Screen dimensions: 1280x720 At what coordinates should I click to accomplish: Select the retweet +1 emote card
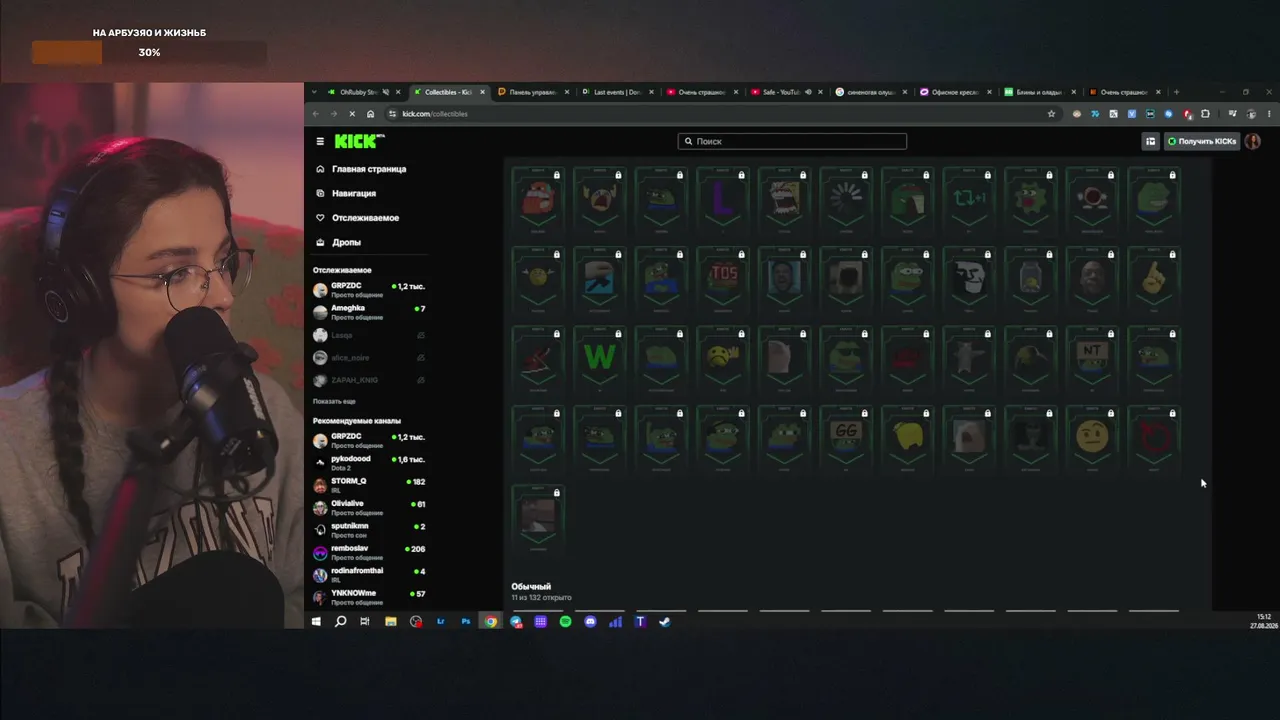969,200
